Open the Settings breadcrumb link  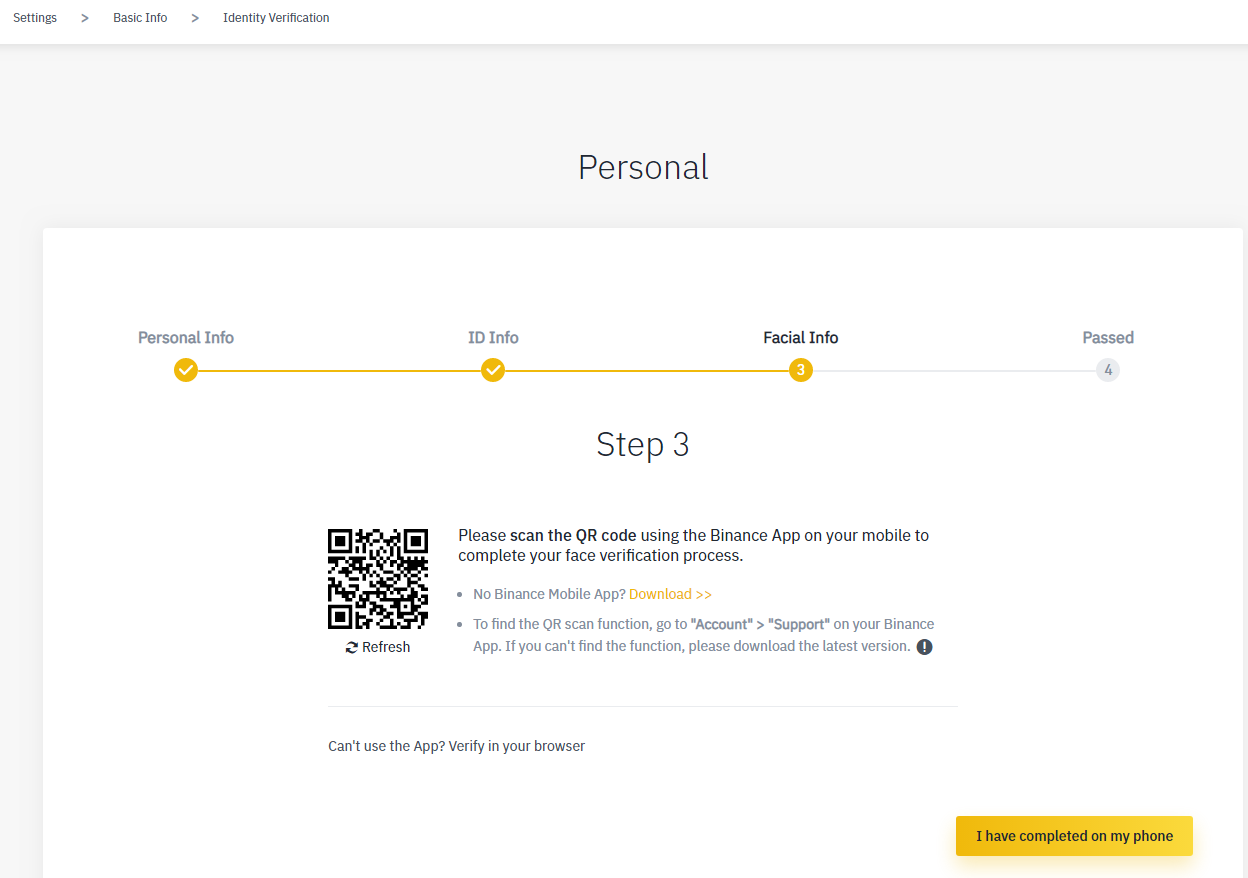pyautogui.click(x=34, y=17)
